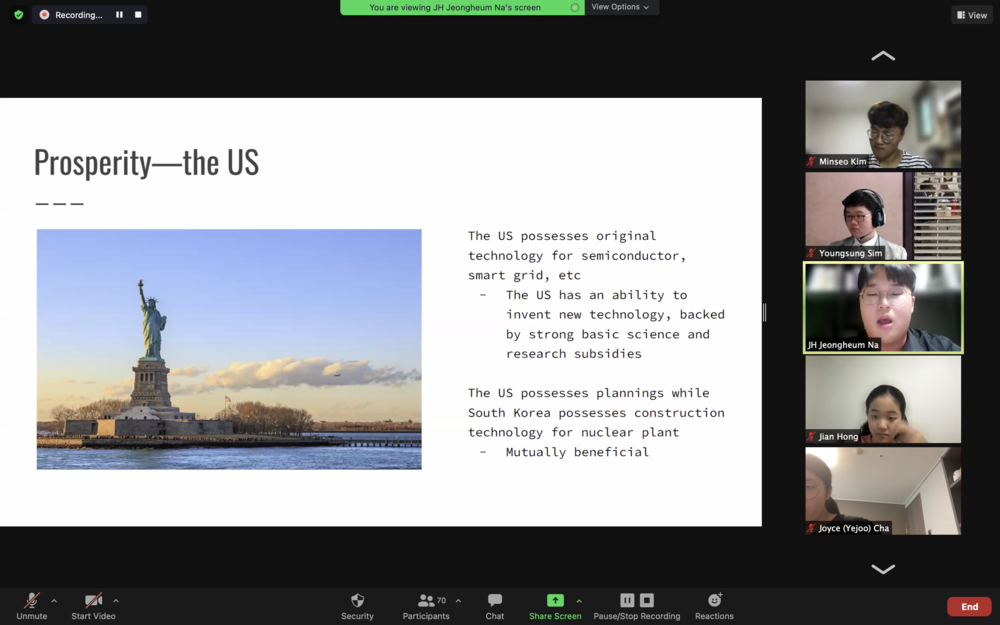Expand audio options arrow beside Unmute

[54, 601]
